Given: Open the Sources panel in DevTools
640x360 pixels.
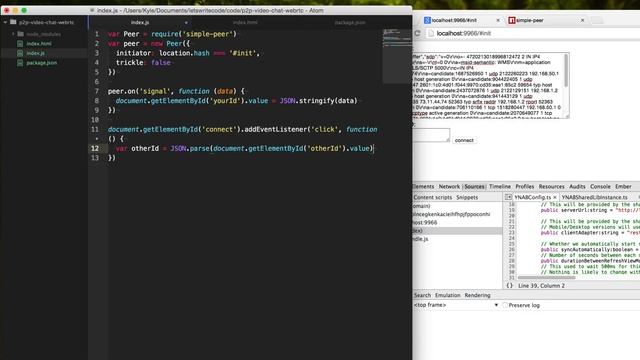Looking at the screenshot, I should click(x=474, y=187).
